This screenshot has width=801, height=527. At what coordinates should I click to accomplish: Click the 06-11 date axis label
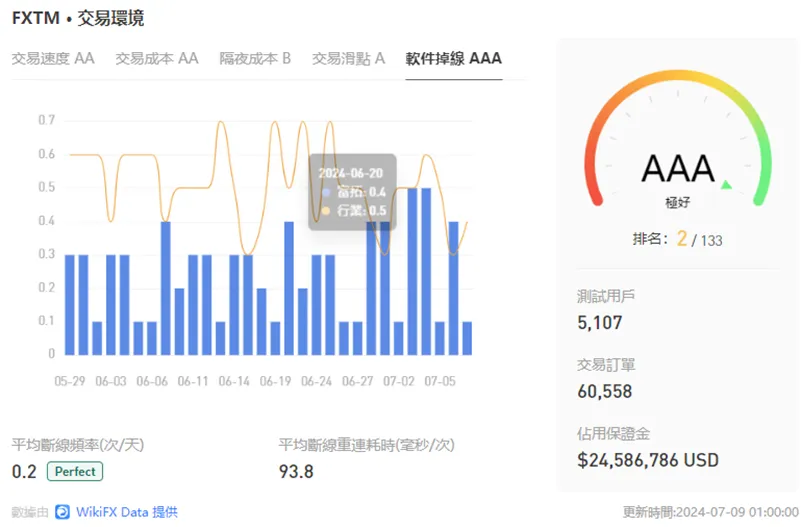pos(193,381)
